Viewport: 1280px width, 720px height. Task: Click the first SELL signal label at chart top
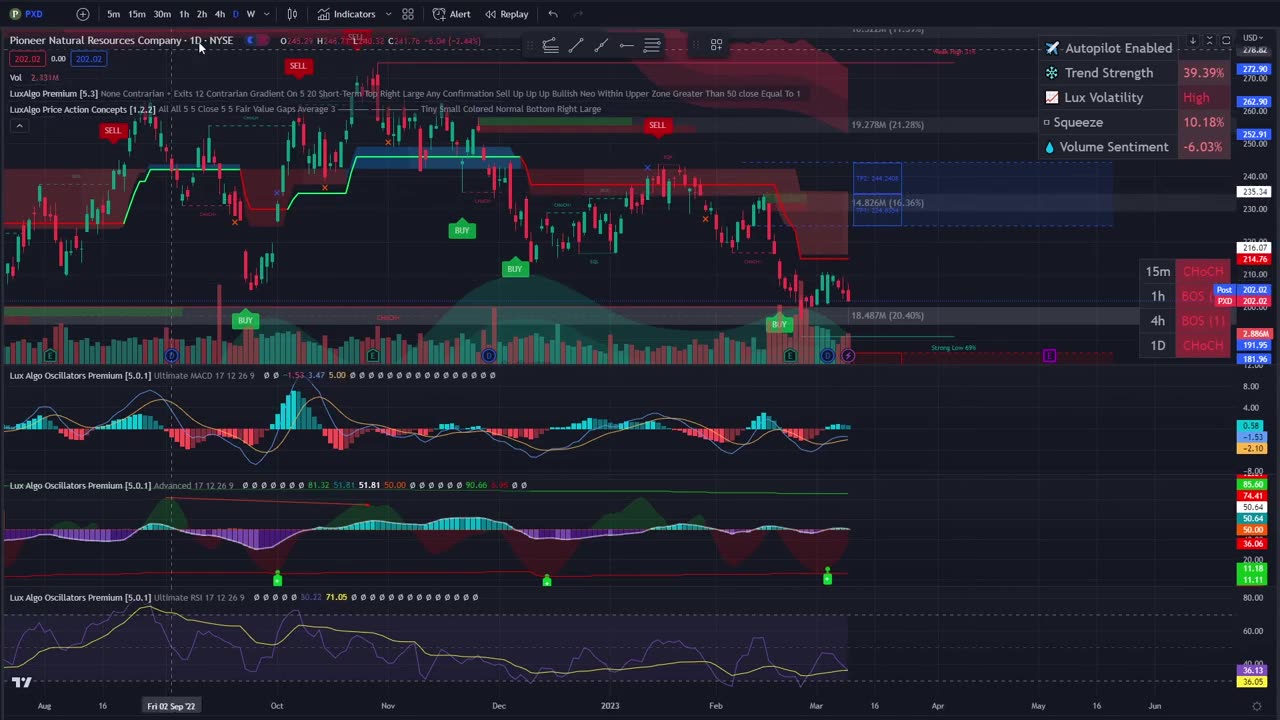297,66
